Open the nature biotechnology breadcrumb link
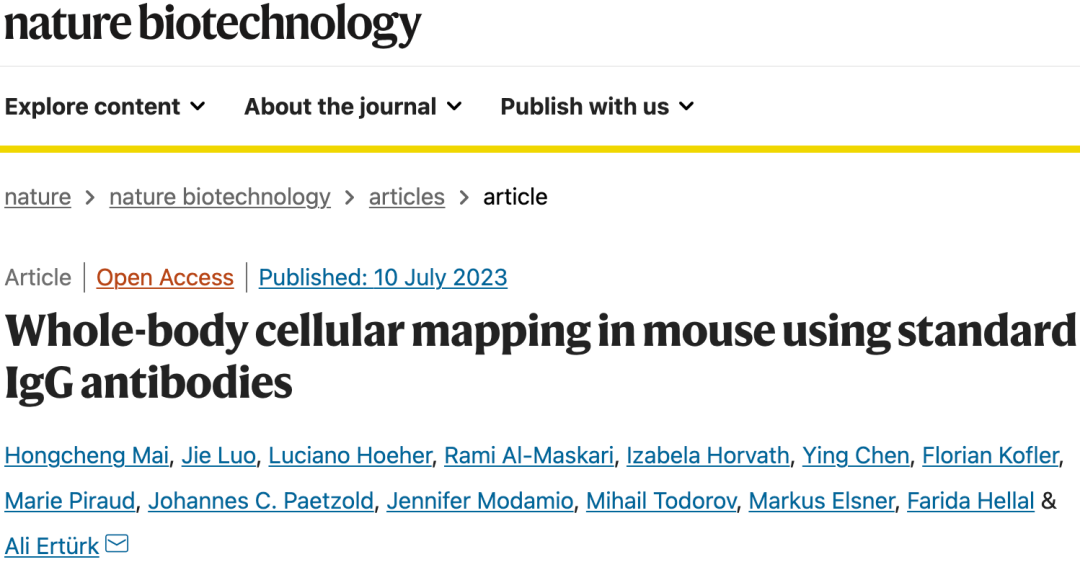This screenshot has width=1080, height=562. point(220,197)
